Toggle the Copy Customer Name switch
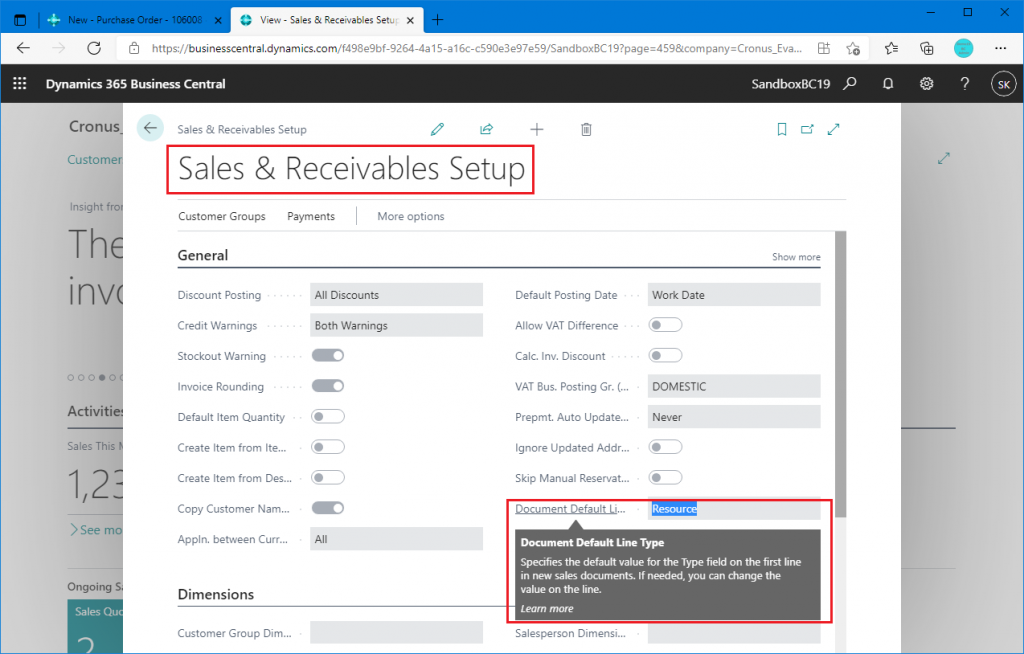The image size is (1024, 654). 328,508
